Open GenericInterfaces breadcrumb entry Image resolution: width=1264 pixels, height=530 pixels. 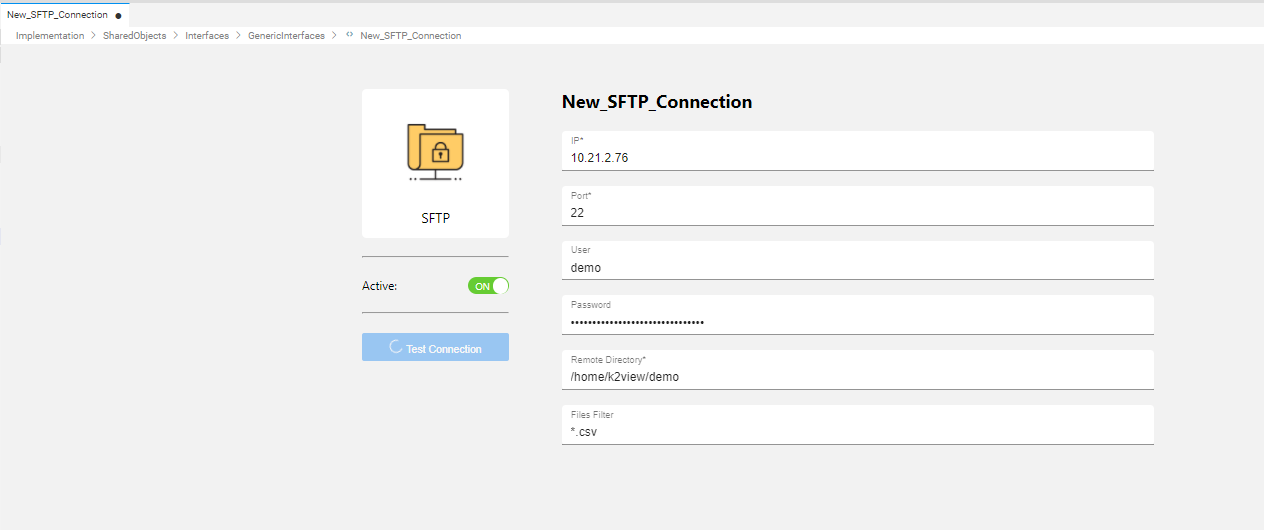[286, 36]
